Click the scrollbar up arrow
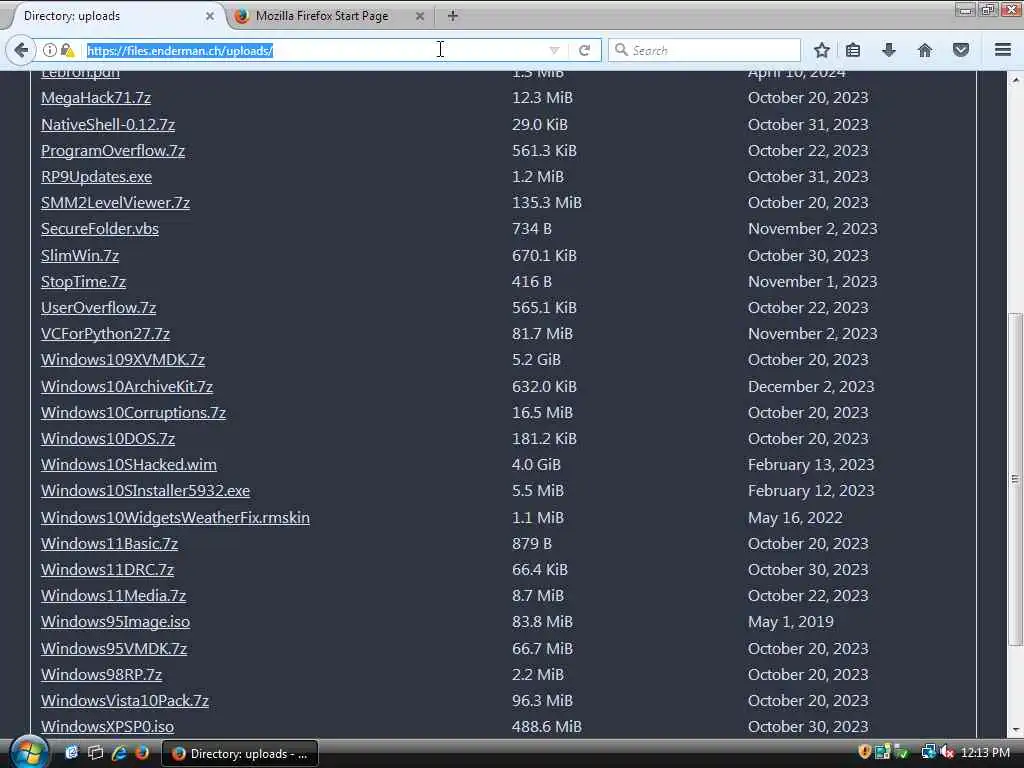This screenshot has width=1024, height=768. pyautogui.click(x=1015, y=80)
